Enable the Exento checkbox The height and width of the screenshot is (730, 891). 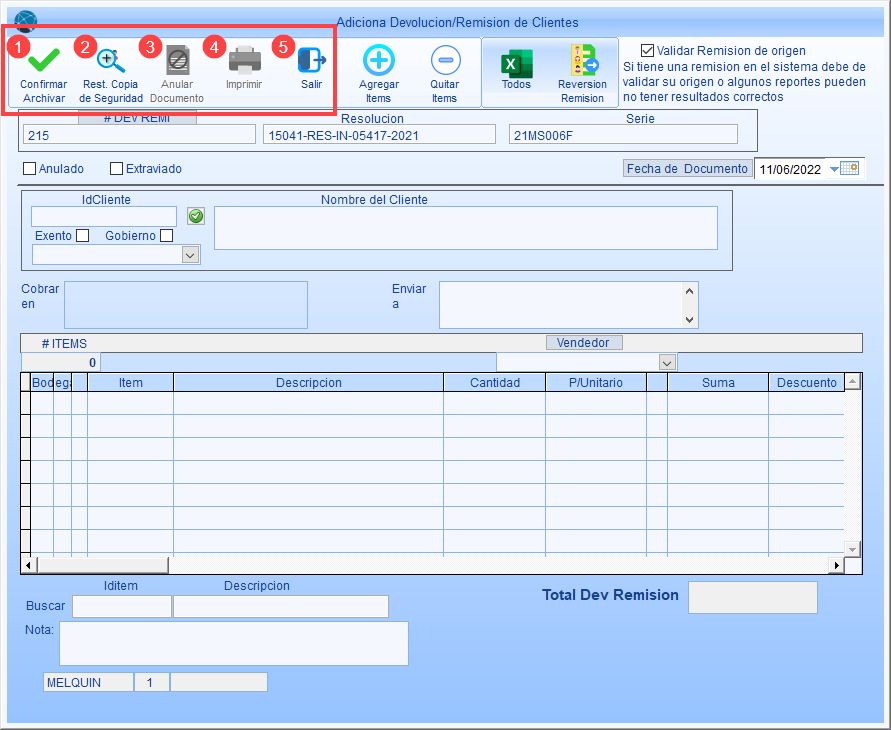(x=82, y=236)
